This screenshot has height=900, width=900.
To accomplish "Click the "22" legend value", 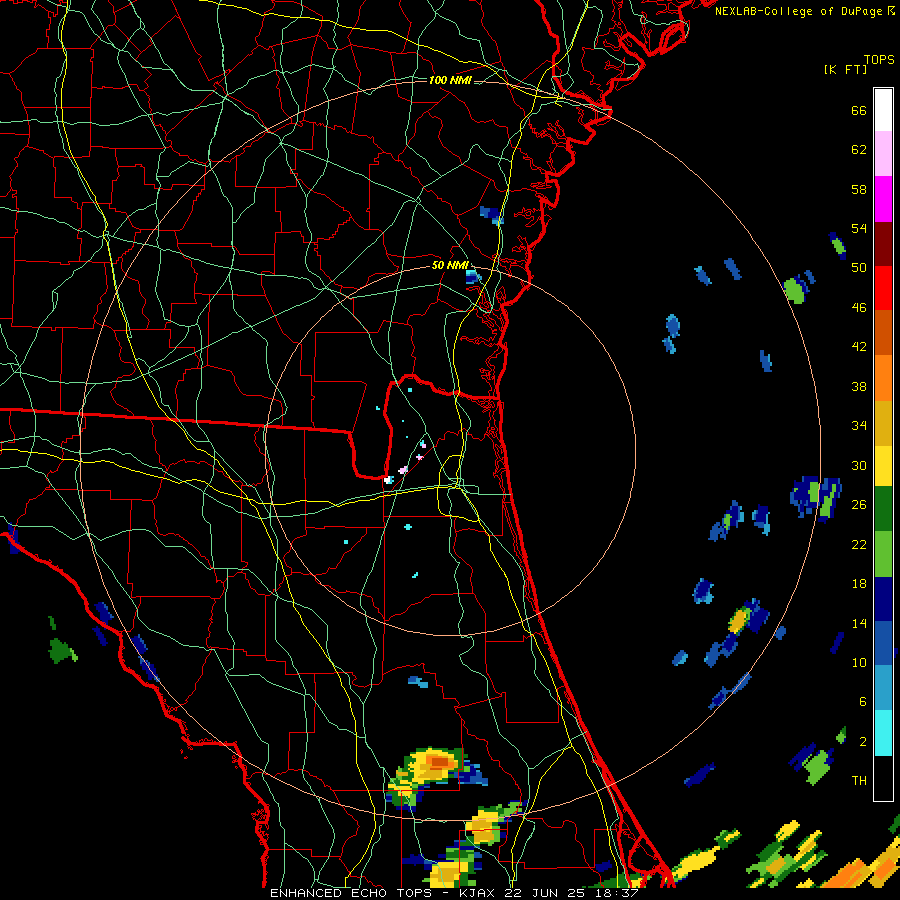I will (859, 545).
